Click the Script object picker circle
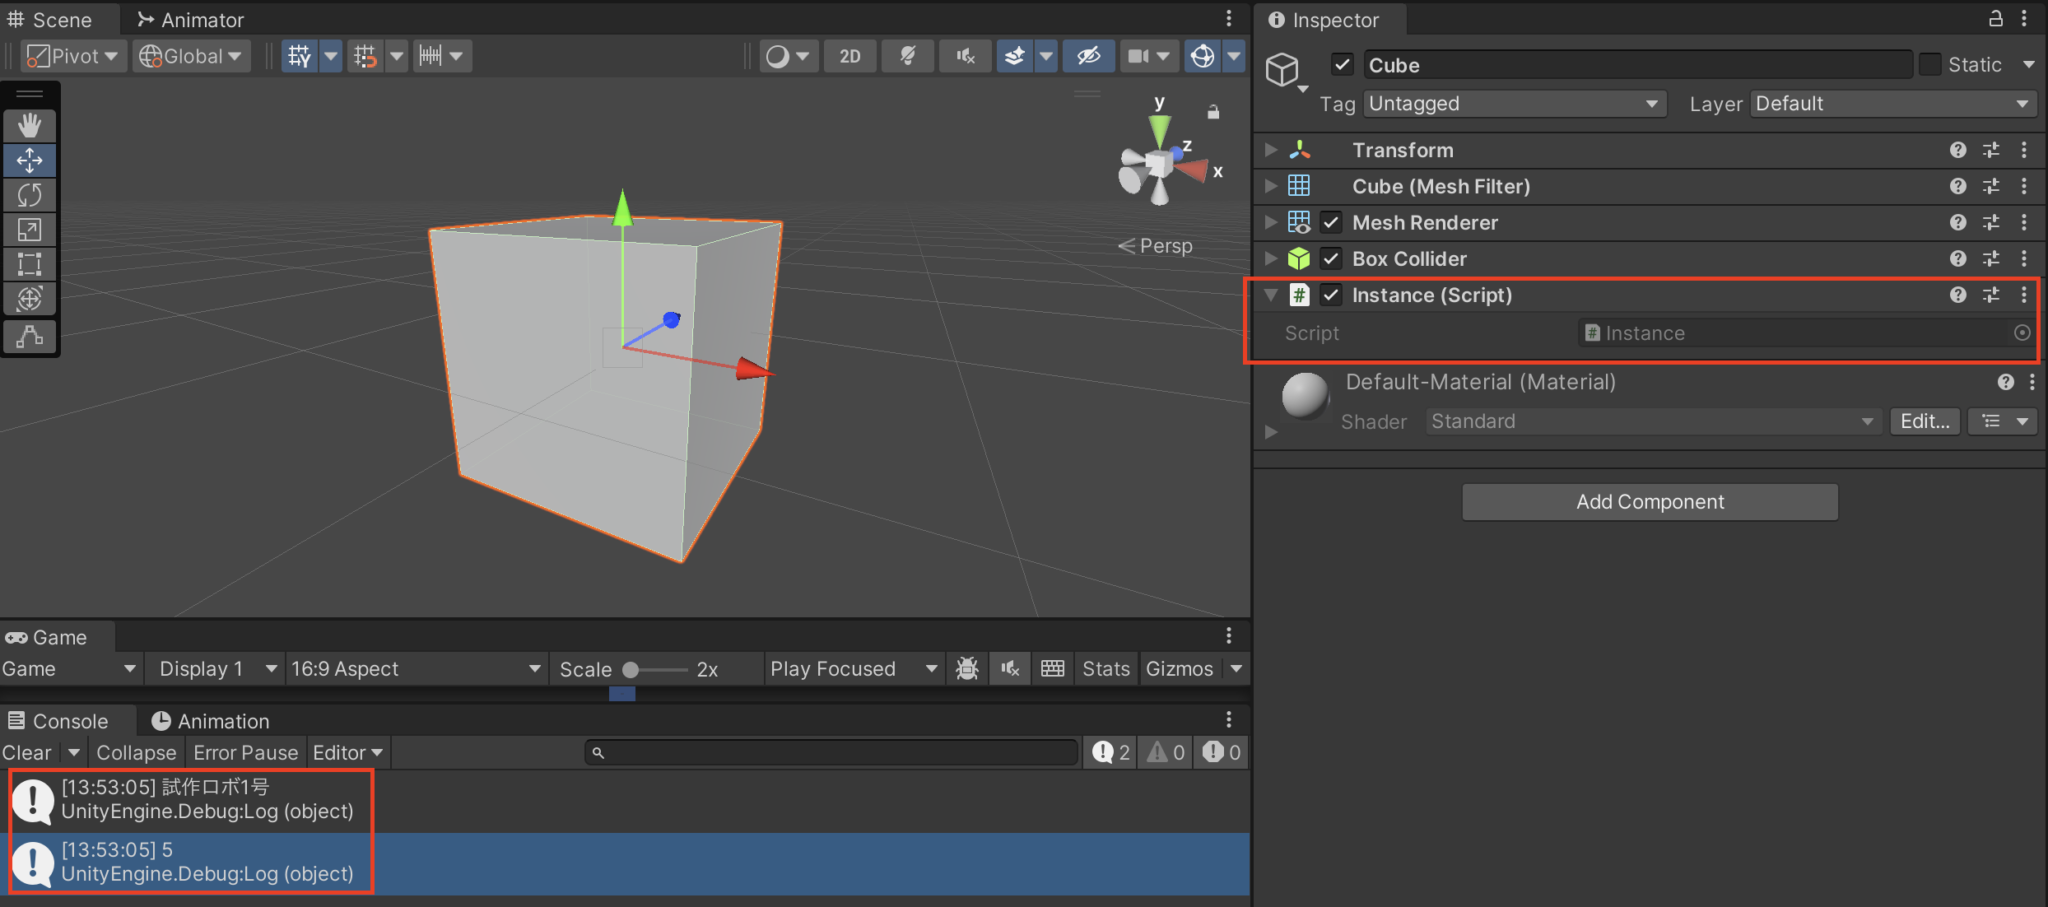The width and height of the screenshot is (2048, 907). click(2022, 333)
